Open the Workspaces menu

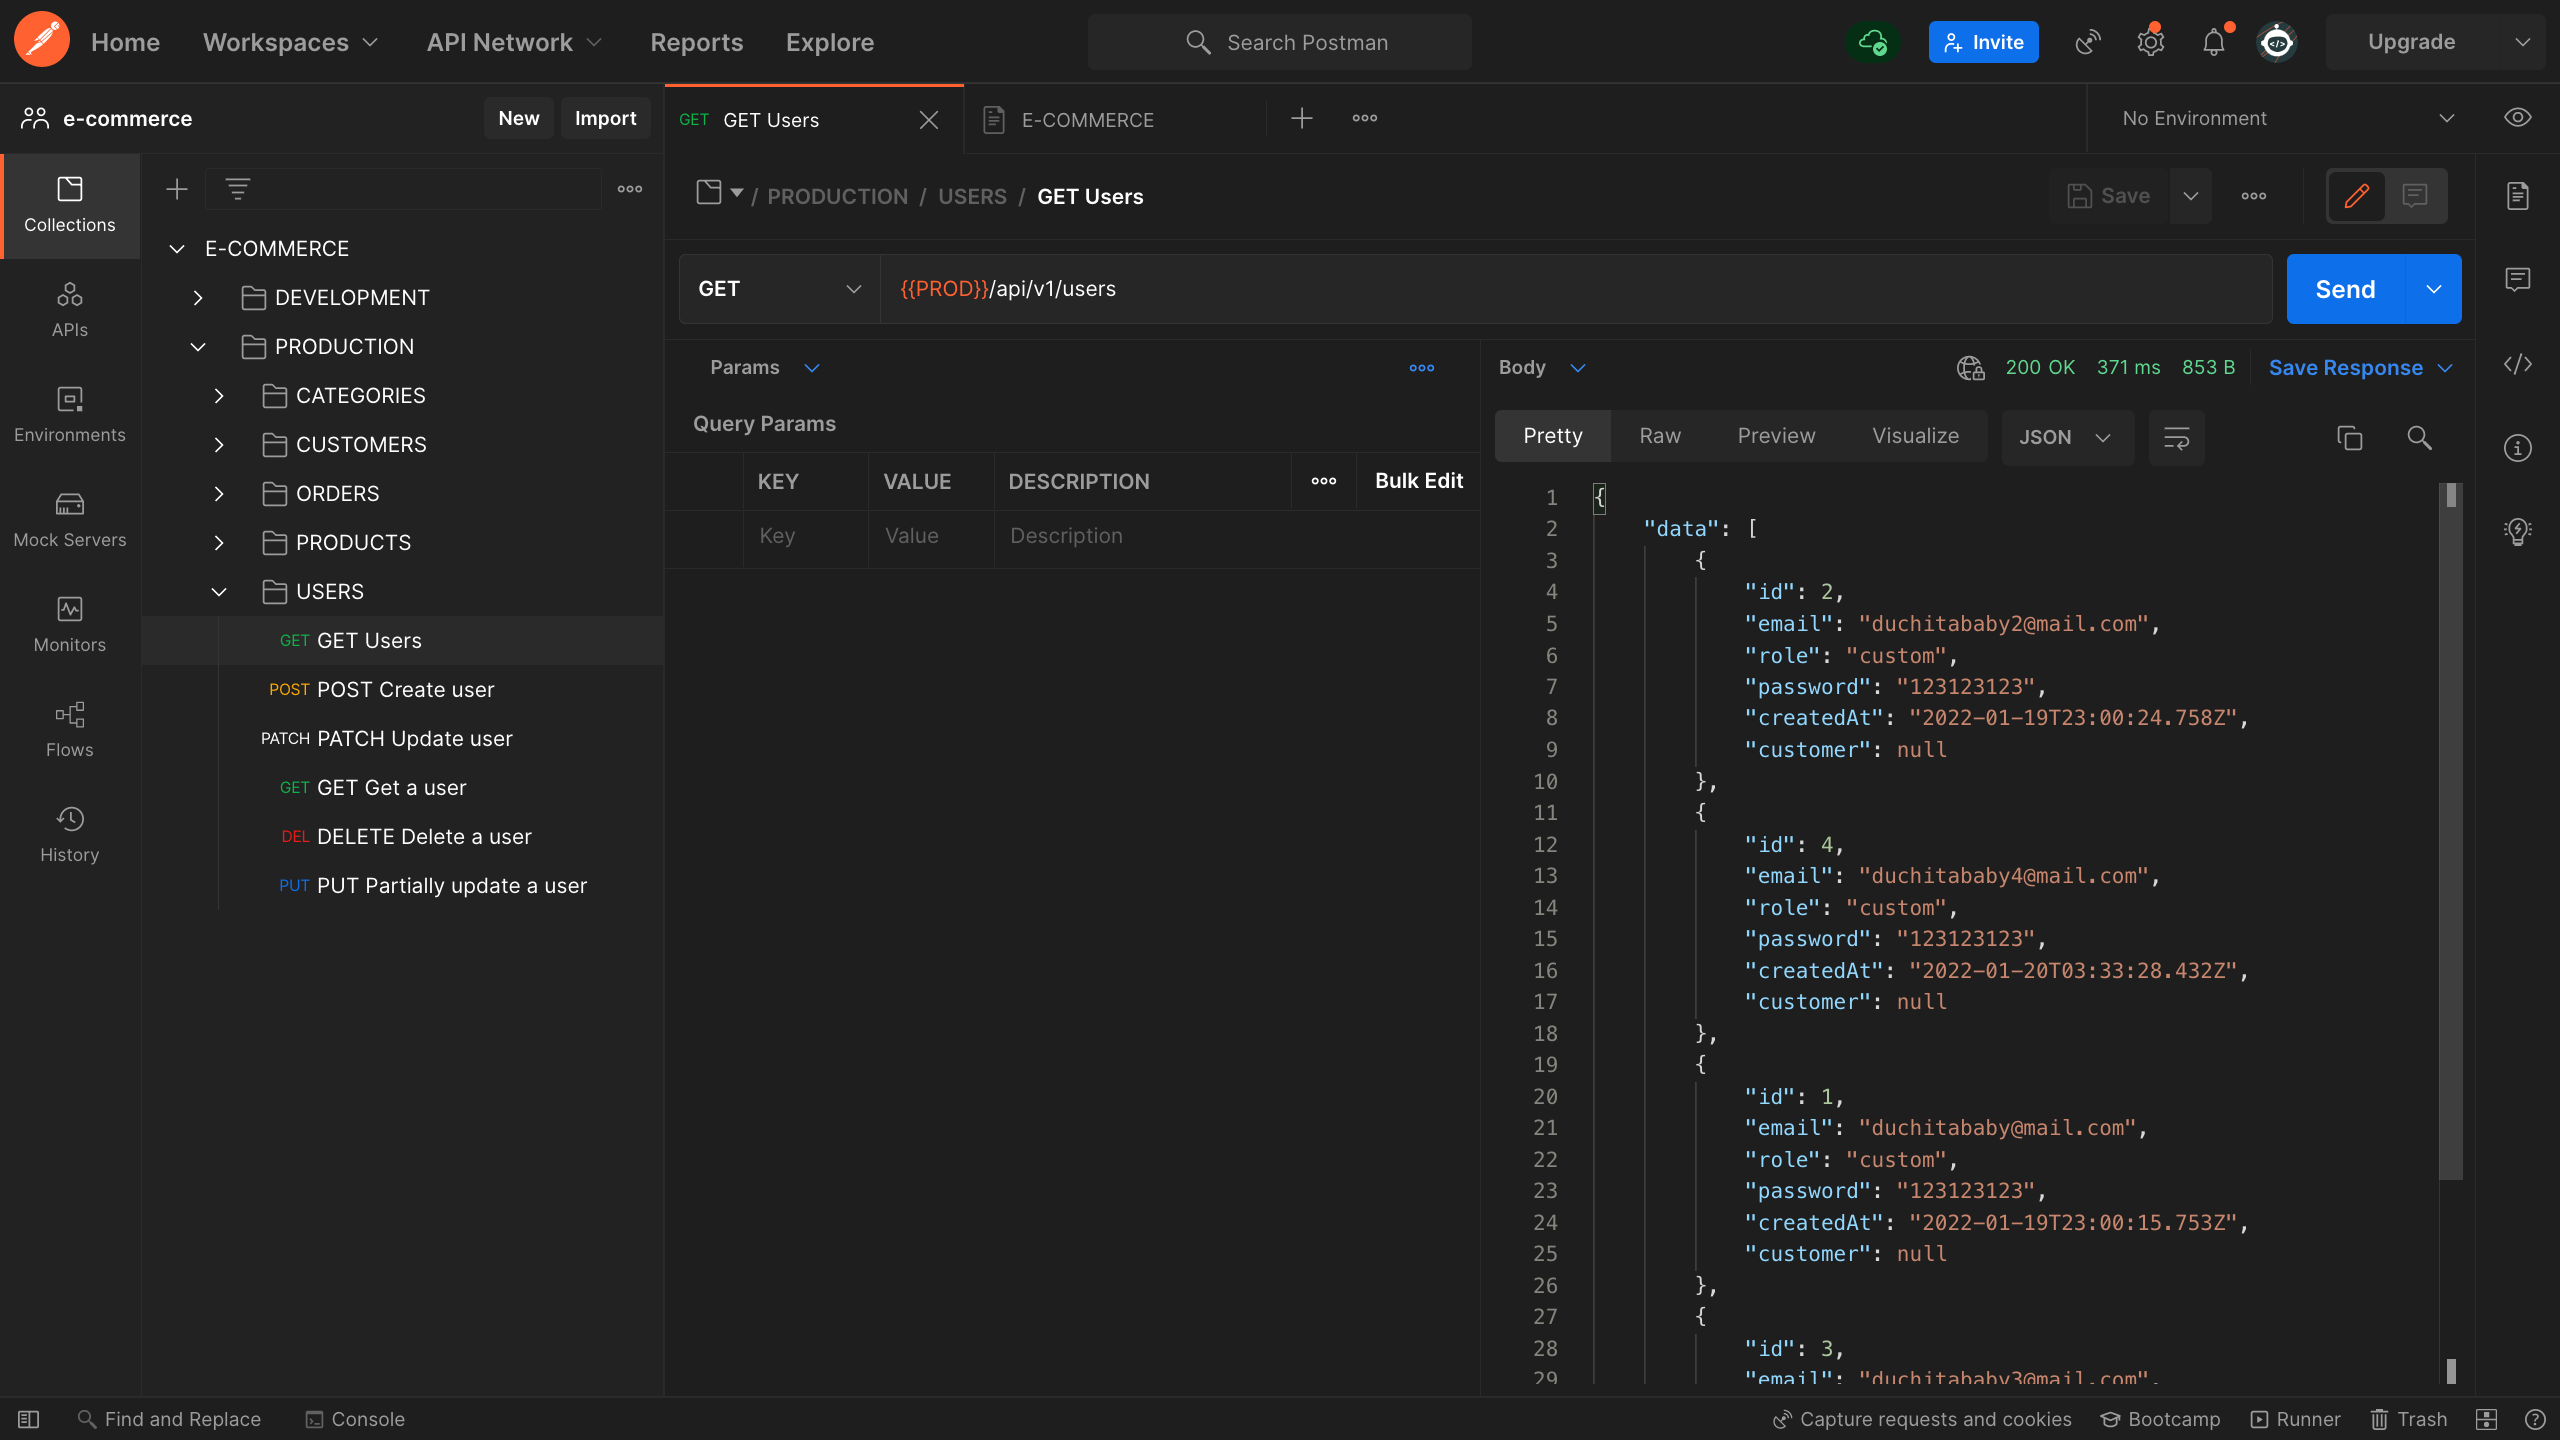click(290, 42)
